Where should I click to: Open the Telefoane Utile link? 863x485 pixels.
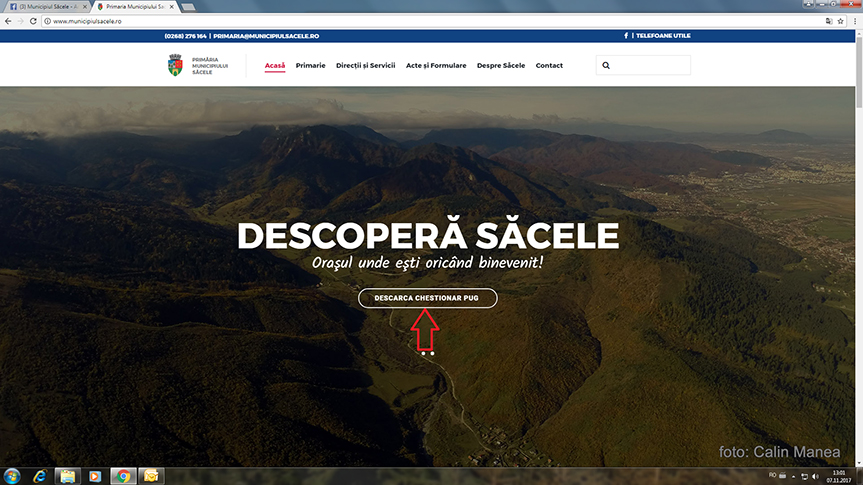pos(663,36)
